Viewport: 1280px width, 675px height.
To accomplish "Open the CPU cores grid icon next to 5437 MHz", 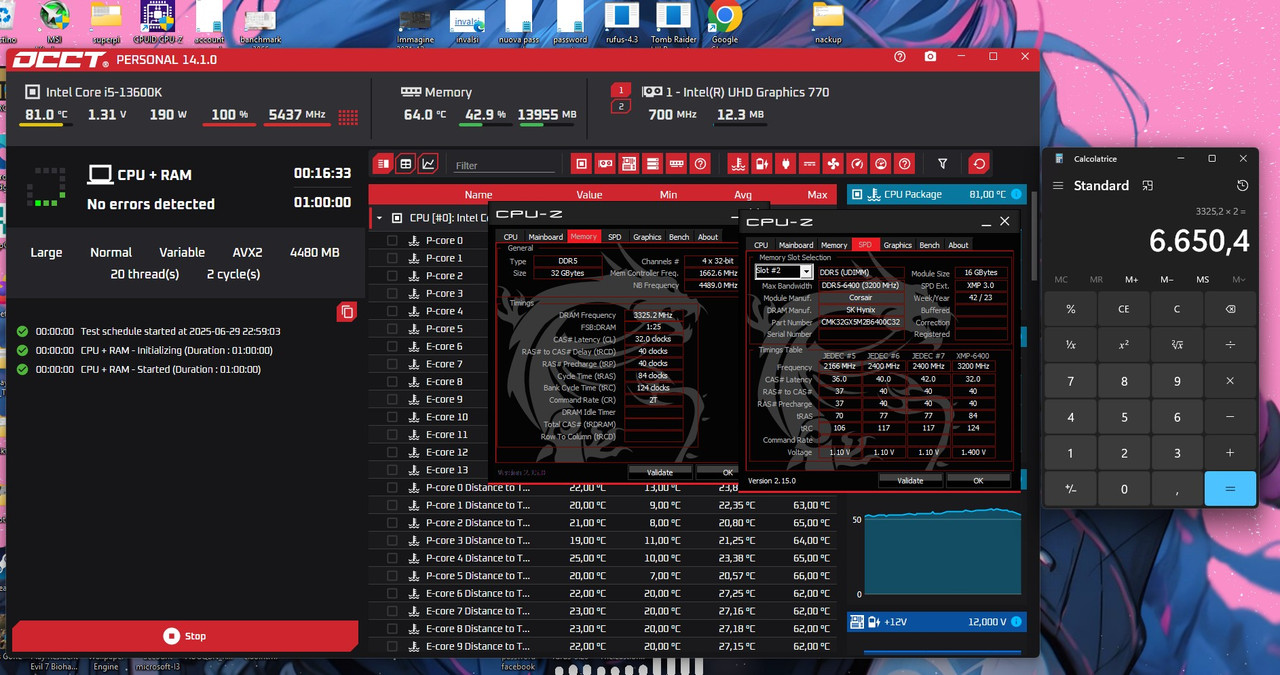I will click(348, 117).
